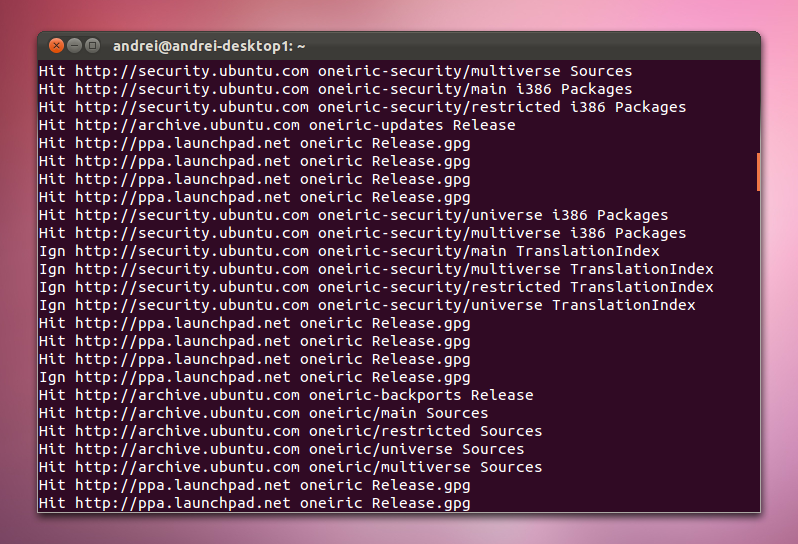Click the oneiric-security/main TranslationIndex line
Image resolution: width=798 pixels, height=544 pixels.
coord(349,251)
